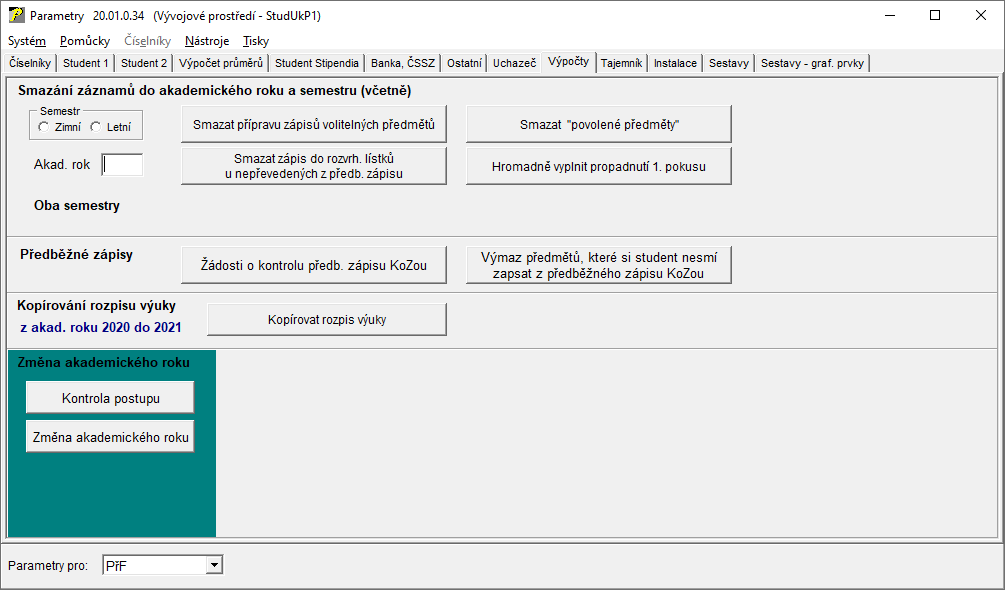
Task: Select the Letní semester radio button
Action: coord(96,127)
